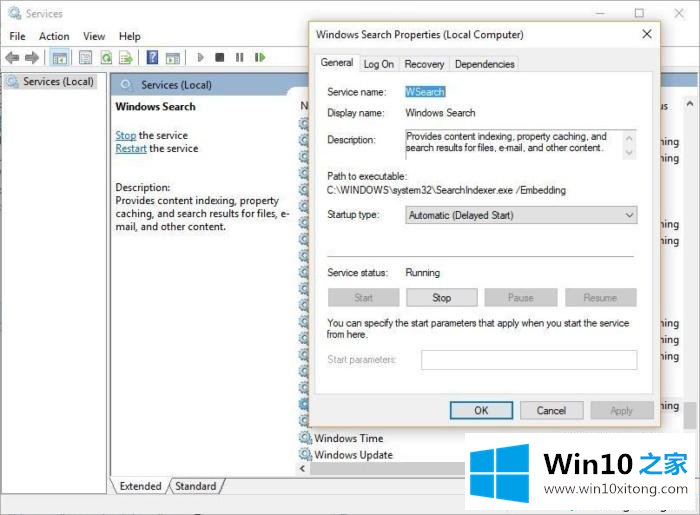Open the Action menu
This screenshot has width=700, height=515.
pyautogui.click(x=54, y=36)
